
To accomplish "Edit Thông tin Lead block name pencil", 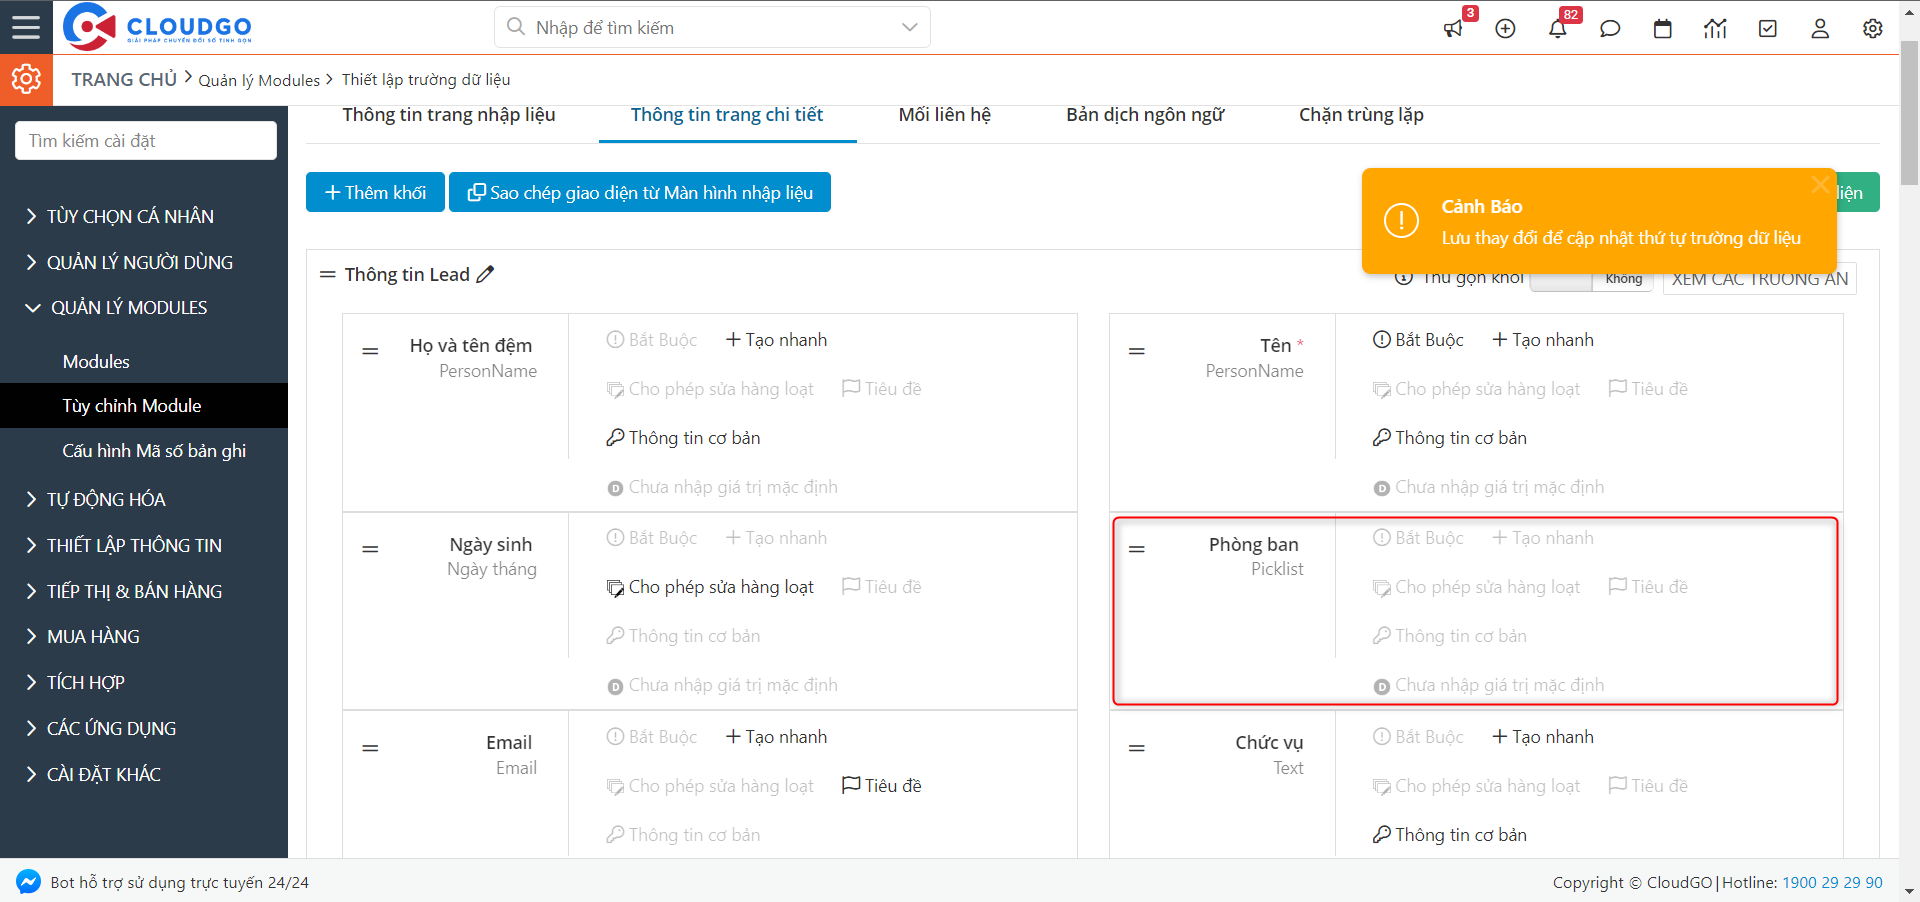I will (x=485, y=274).
